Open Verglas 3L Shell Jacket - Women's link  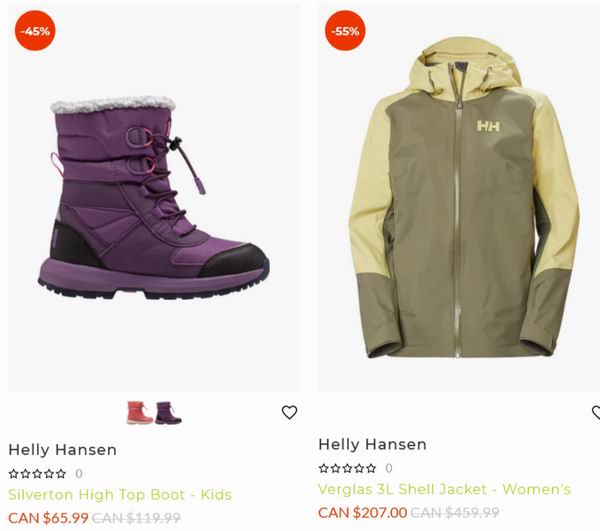pyautogui.click(x=445, y=489)
